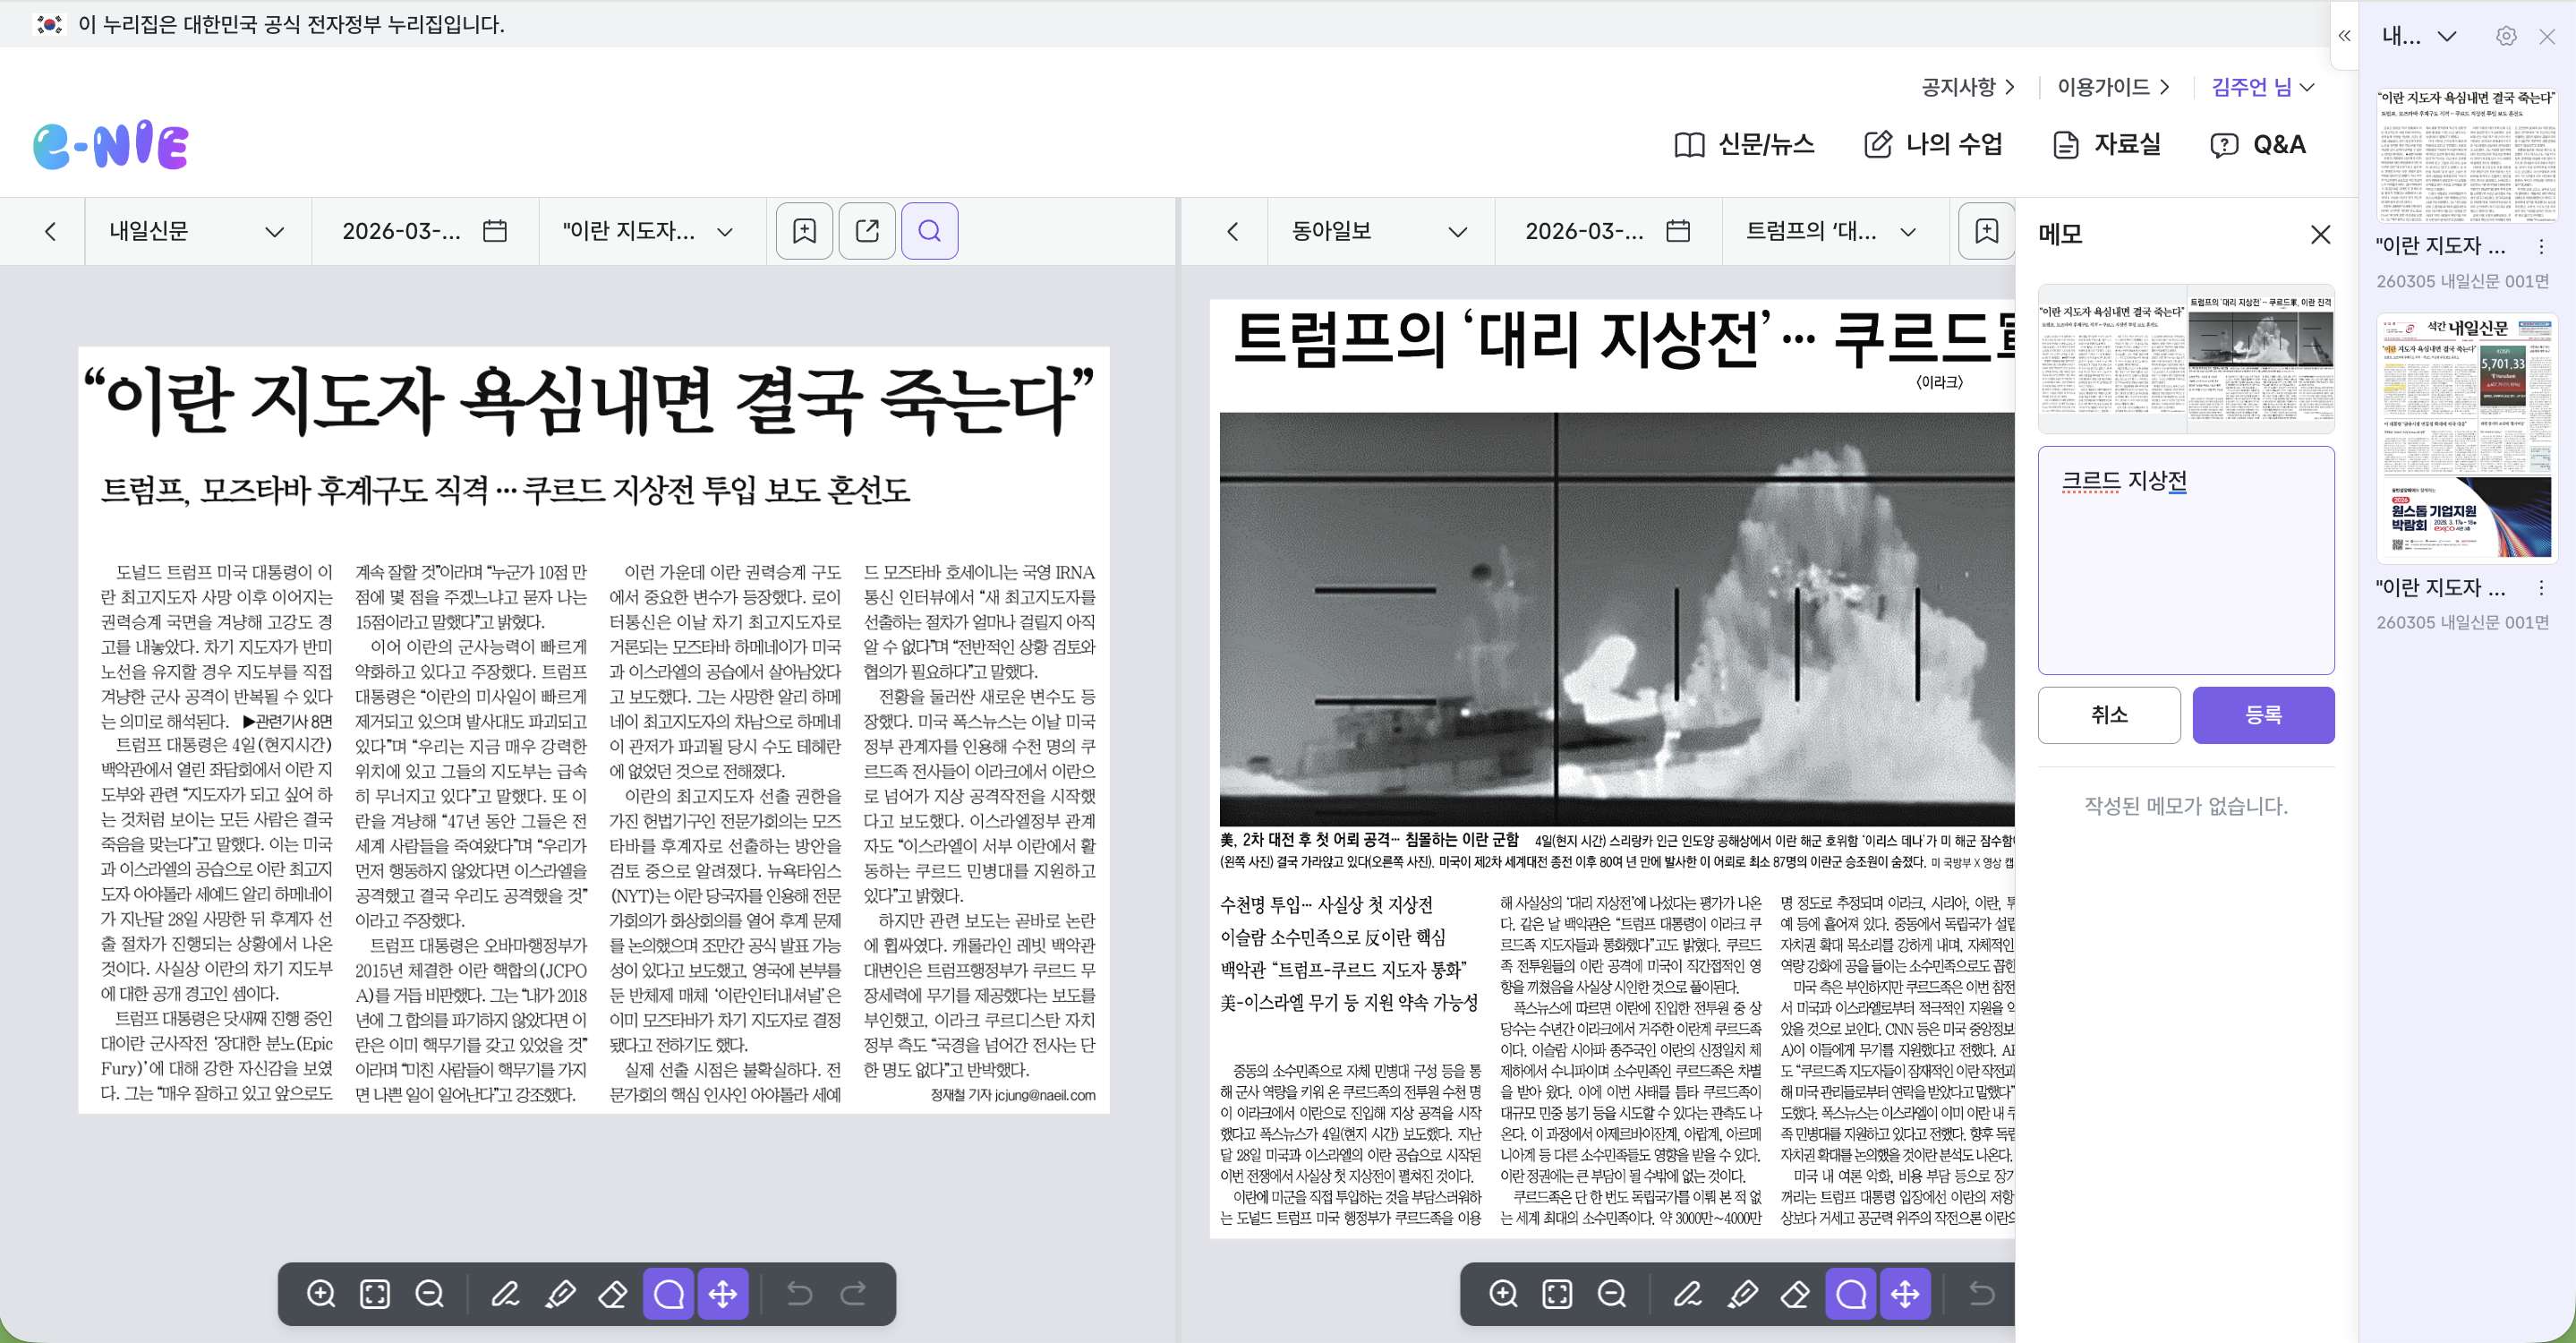Viewport: 2576px width, 1343px height.
Task: Toggle the magnifier search button
Action: [x=929, y=231]
